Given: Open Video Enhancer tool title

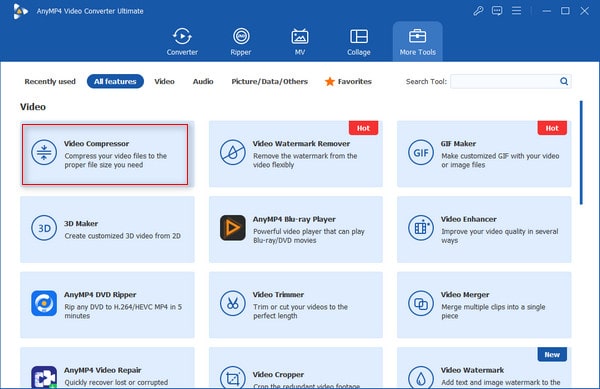Looking at the screenshot, I should 469,219.
